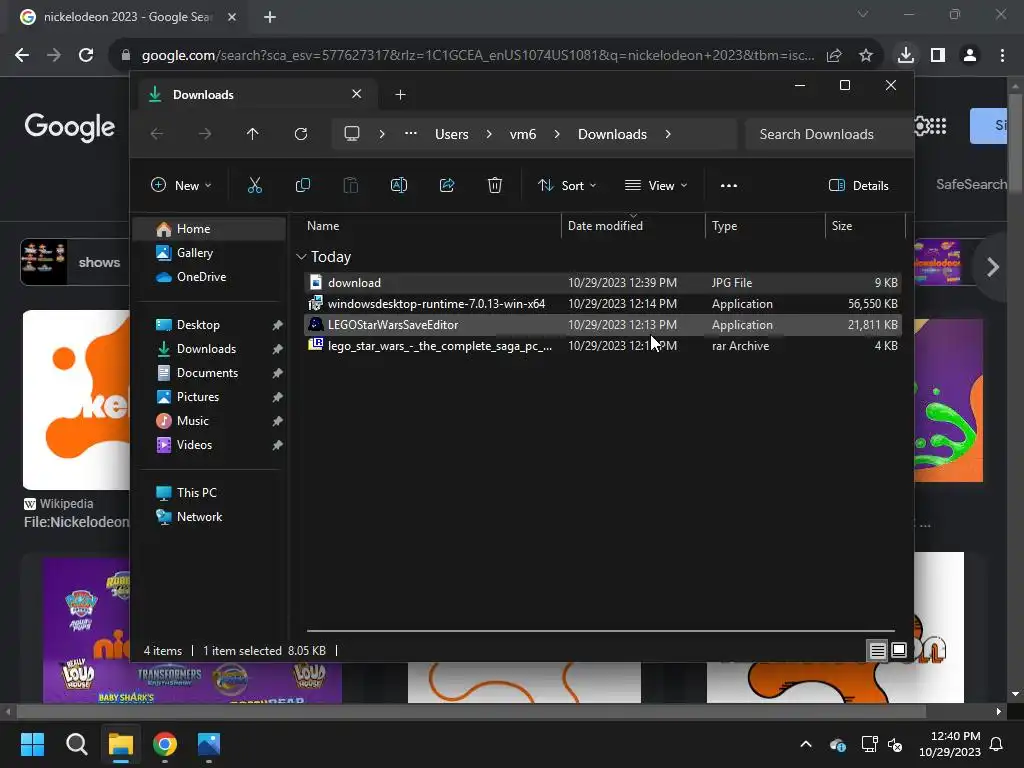Show hidden tray icons chevron
Screen dimensions: 1024x768
click(806, 744)
